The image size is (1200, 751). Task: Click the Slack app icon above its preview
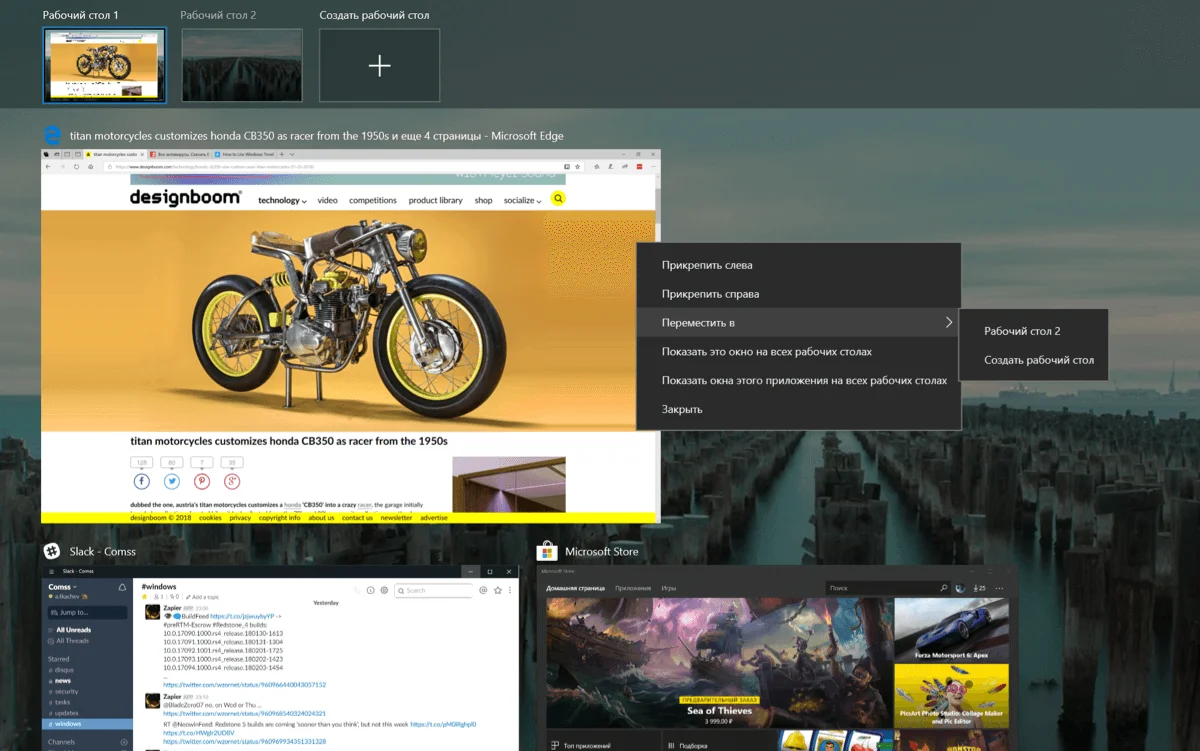pos(51,551)
